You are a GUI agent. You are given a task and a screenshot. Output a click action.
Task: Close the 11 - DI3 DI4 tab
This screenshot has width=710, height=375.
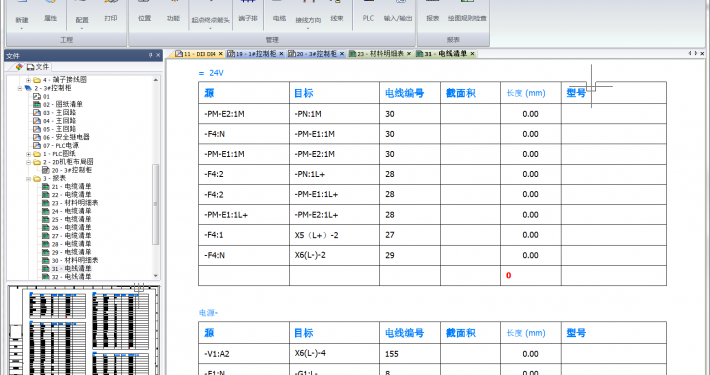(x=221, y=54)
